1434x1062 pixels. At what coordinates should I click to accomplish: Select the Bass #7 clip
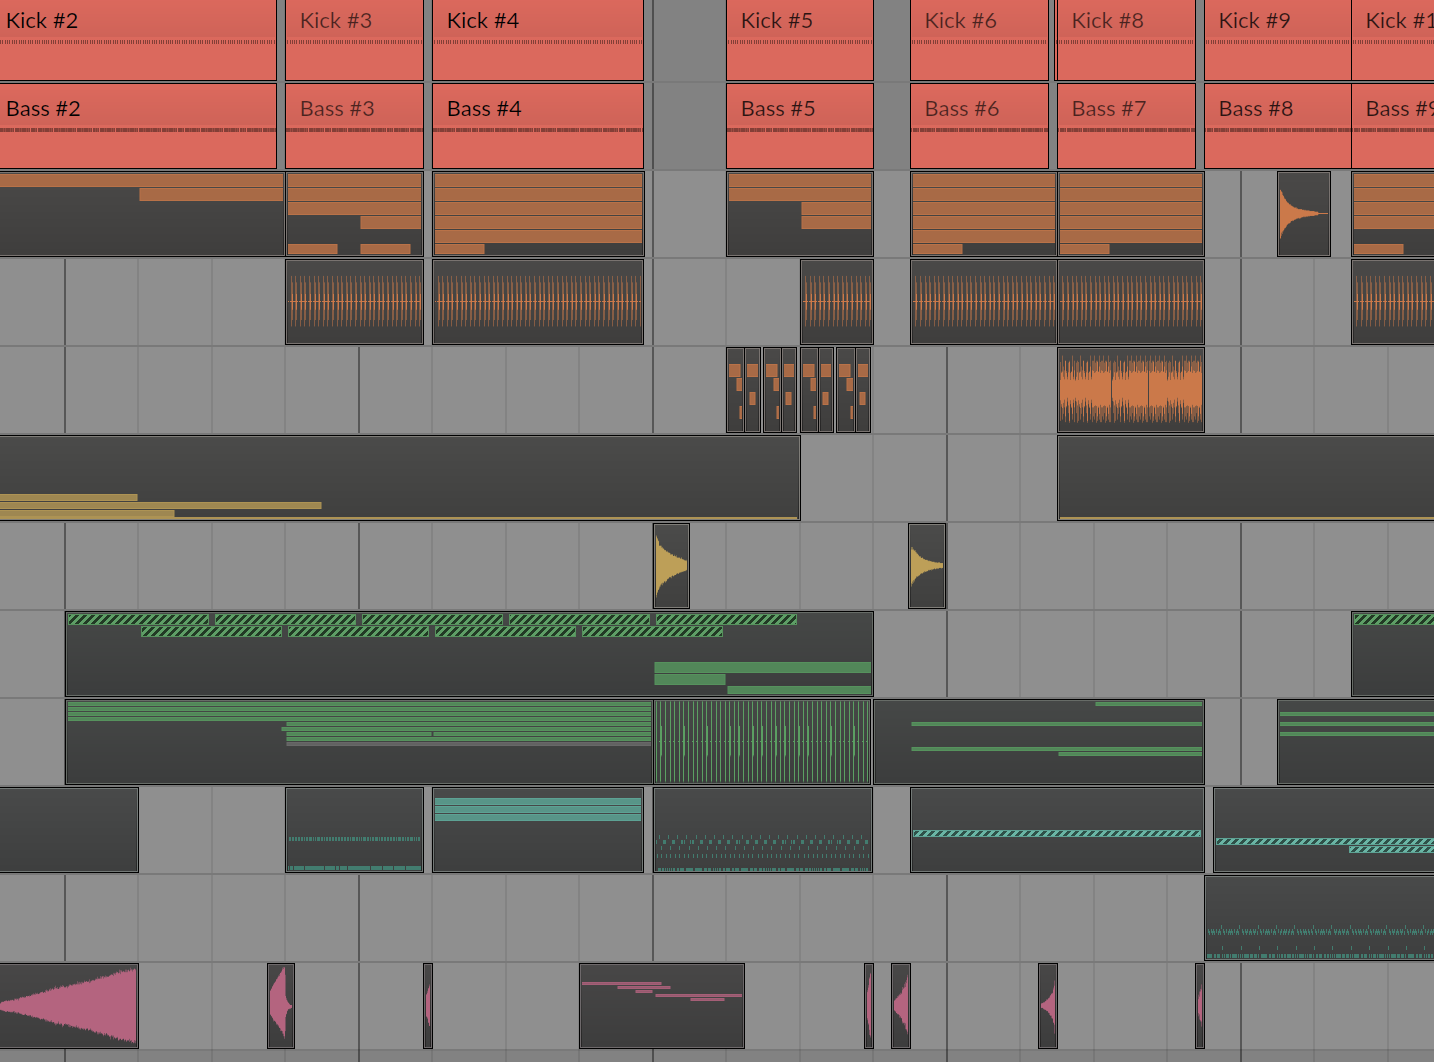coord(1126,127)
